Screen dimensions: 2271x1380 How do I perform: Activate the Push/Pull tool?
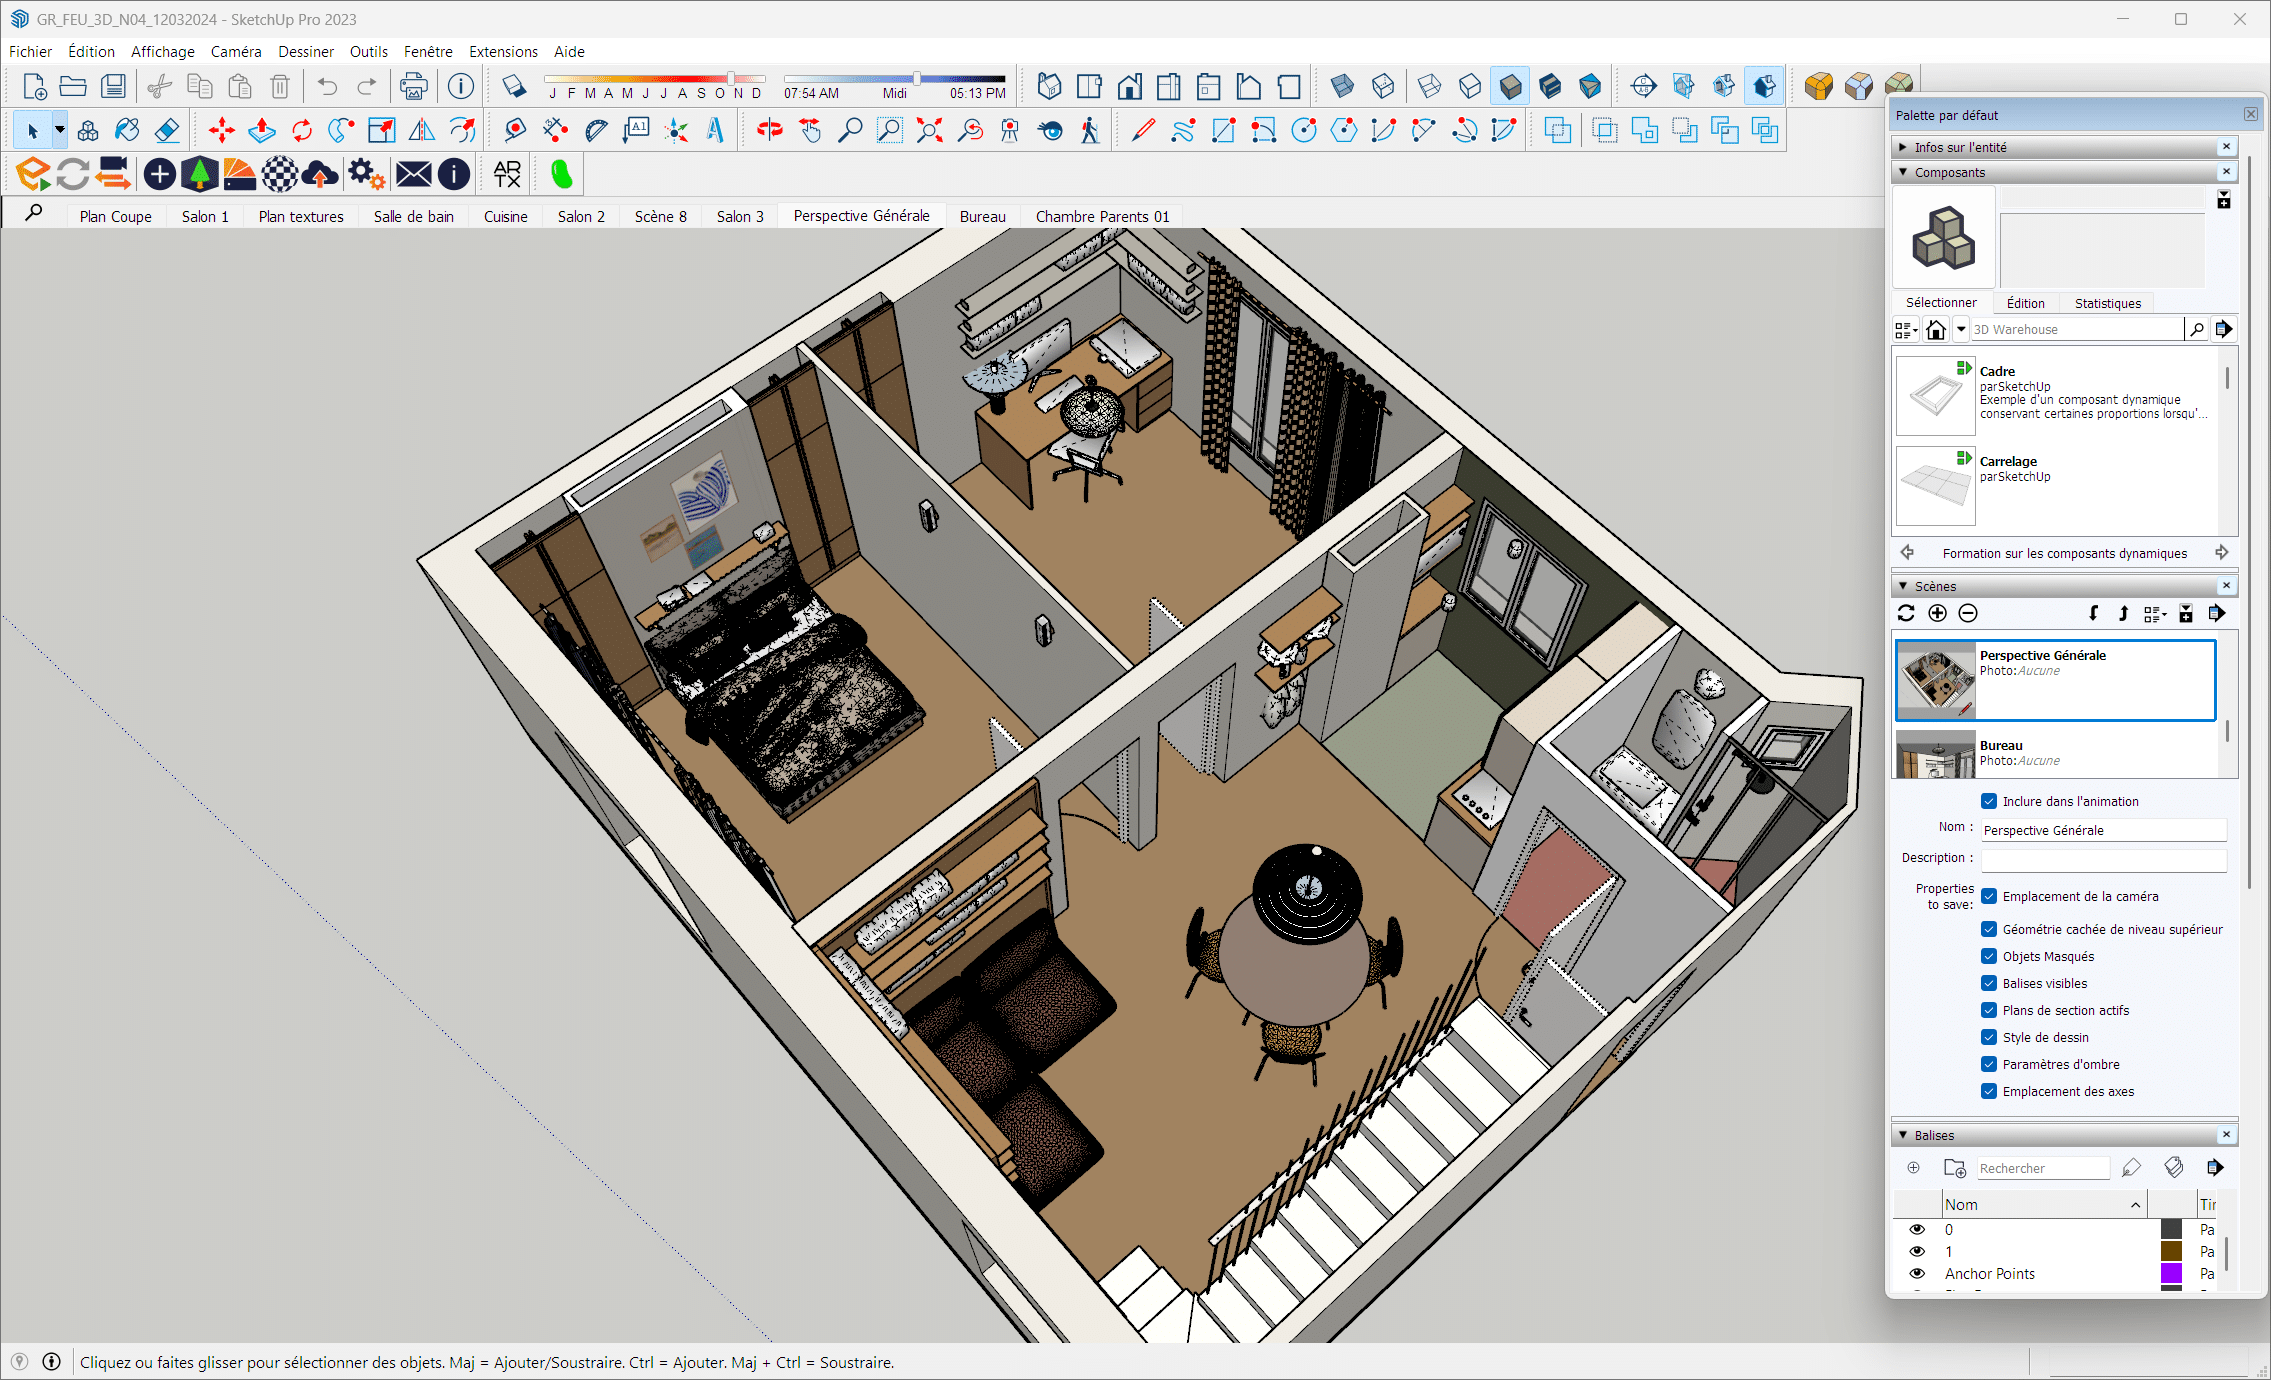click(x=262, y=130)
